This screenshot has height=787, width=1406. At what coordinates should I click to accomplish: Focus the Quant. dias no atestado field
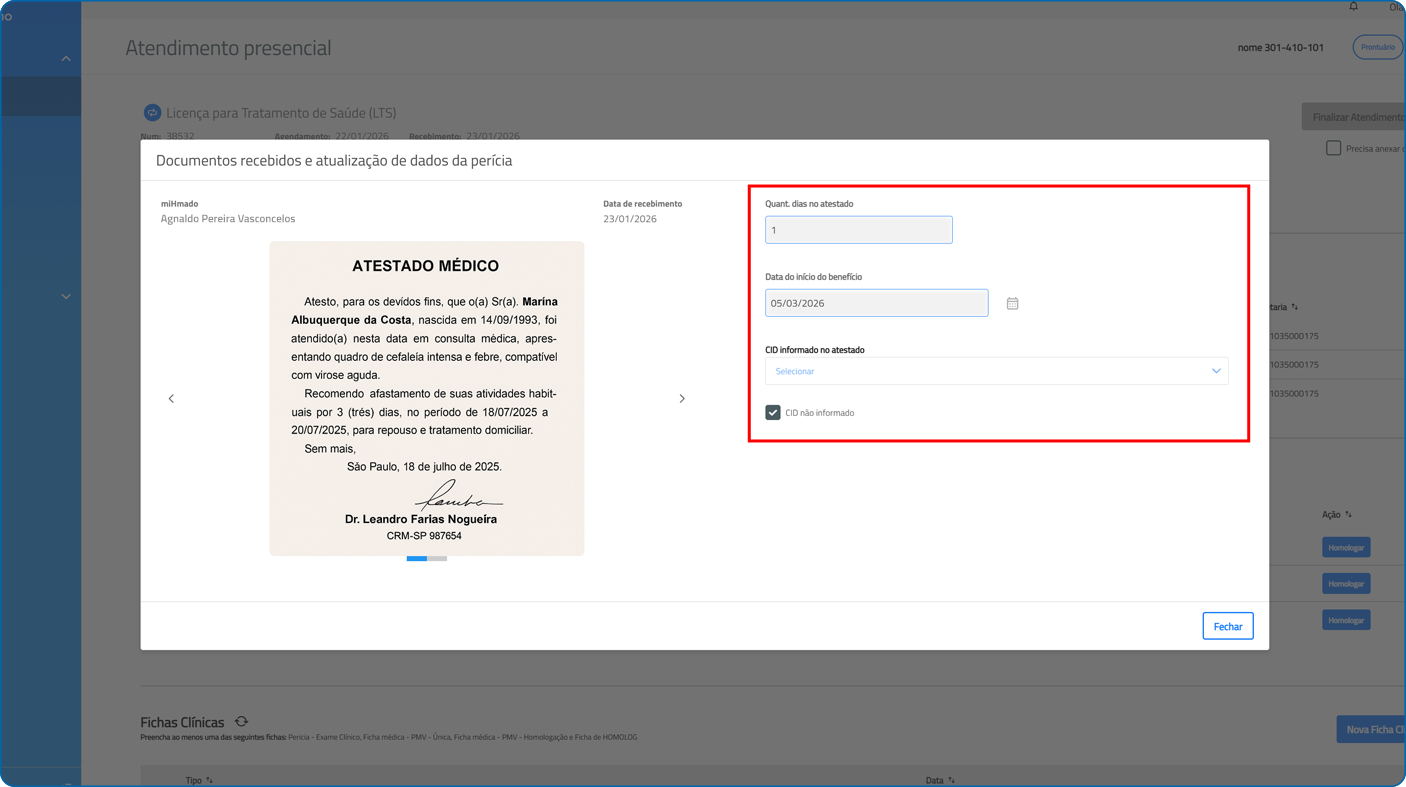click(x=858, y=230)
